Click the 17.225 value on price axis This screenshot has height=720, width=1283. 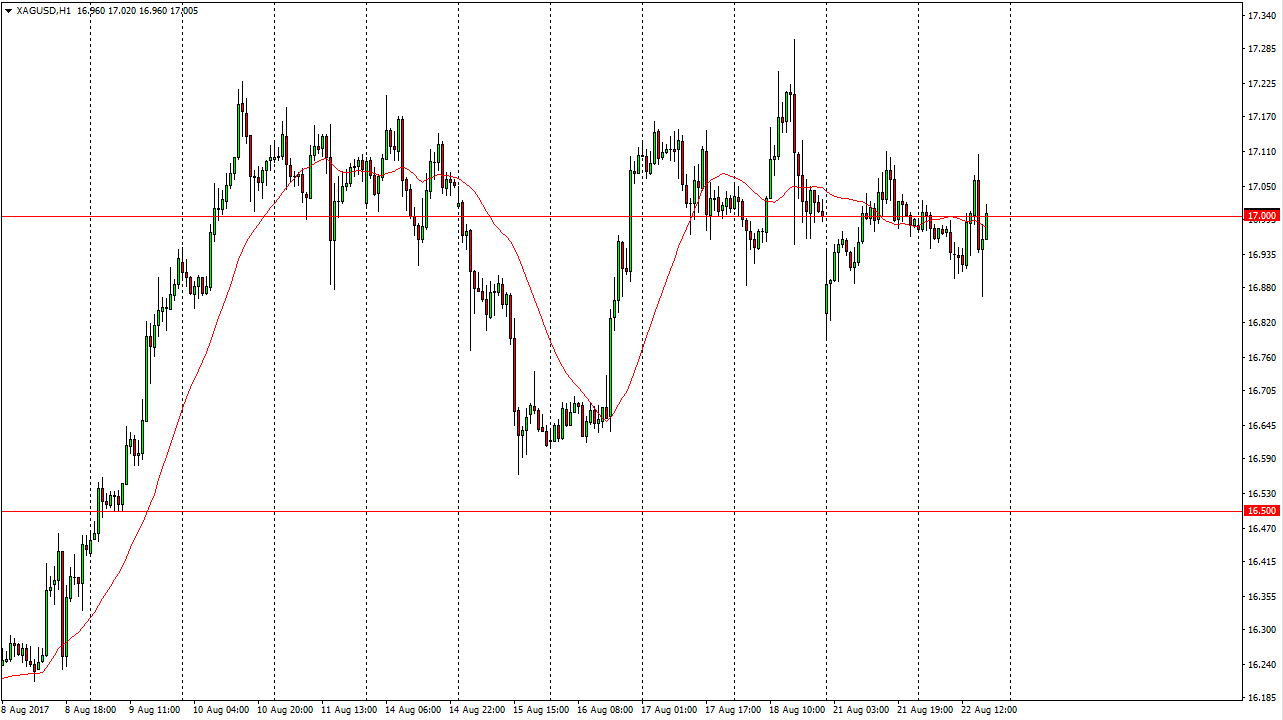point(1261,84)
